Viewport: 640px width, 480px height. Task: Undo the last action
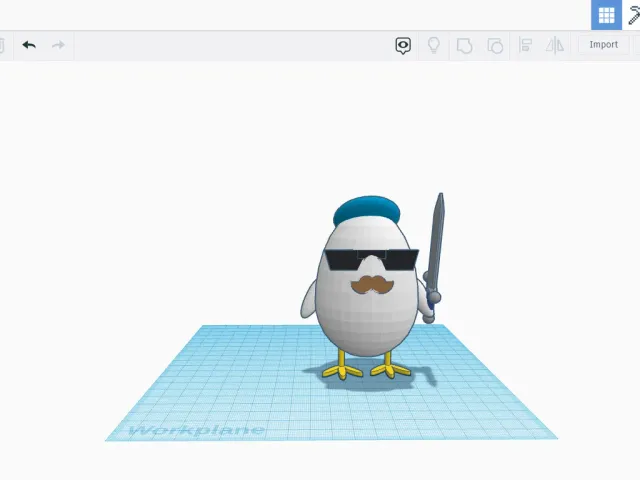(x=29, y=45)
